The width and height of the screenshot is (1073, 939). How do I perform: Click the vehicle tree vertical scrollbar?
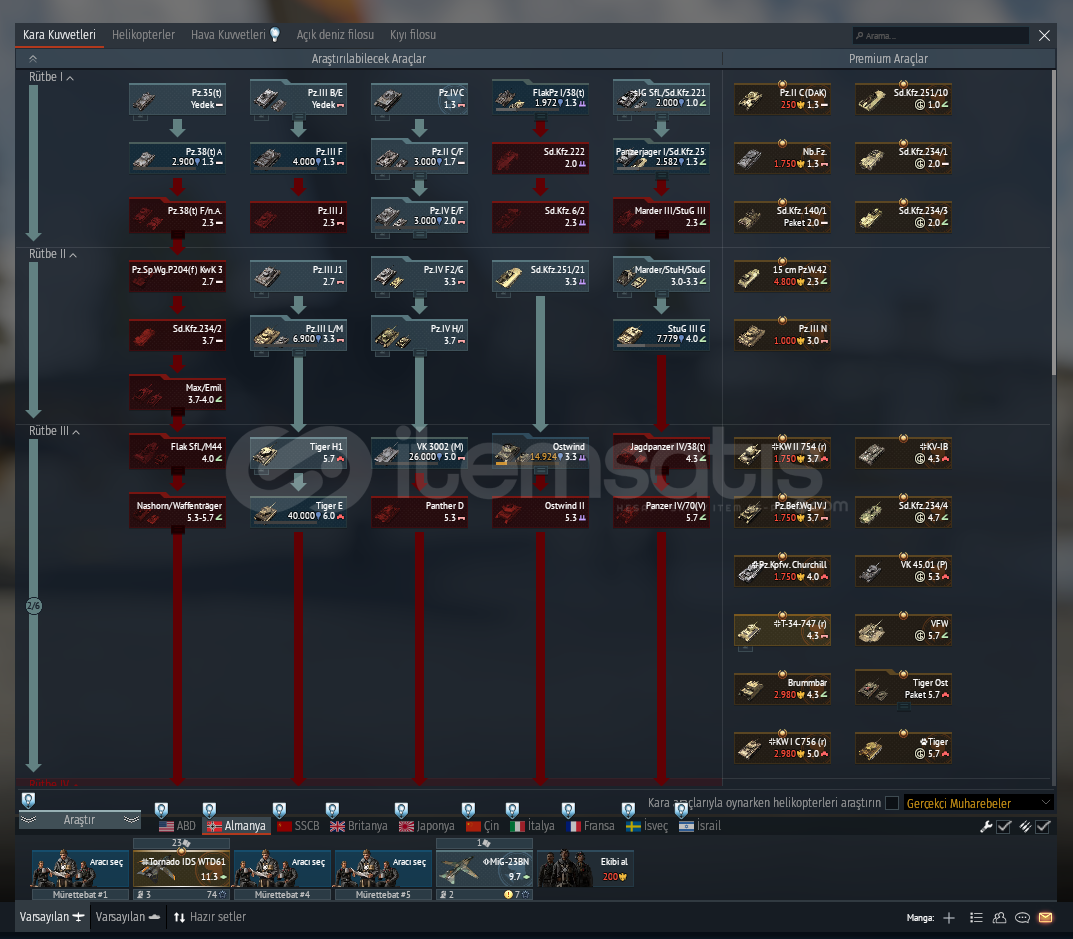click(x=1053, y=222)
